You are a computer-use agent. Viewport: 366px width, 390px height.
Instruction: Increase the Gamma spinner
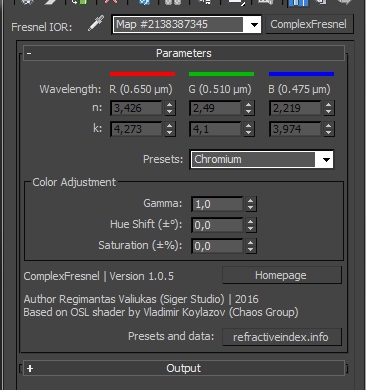tap(251, 201)
